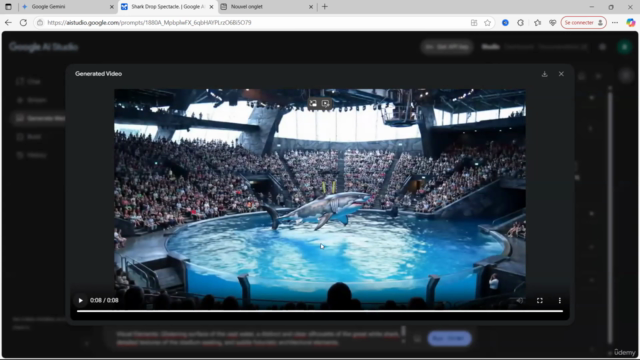640x360 pixels.
Task: Open the apps icon in address bar
Action: coord(474,22)
